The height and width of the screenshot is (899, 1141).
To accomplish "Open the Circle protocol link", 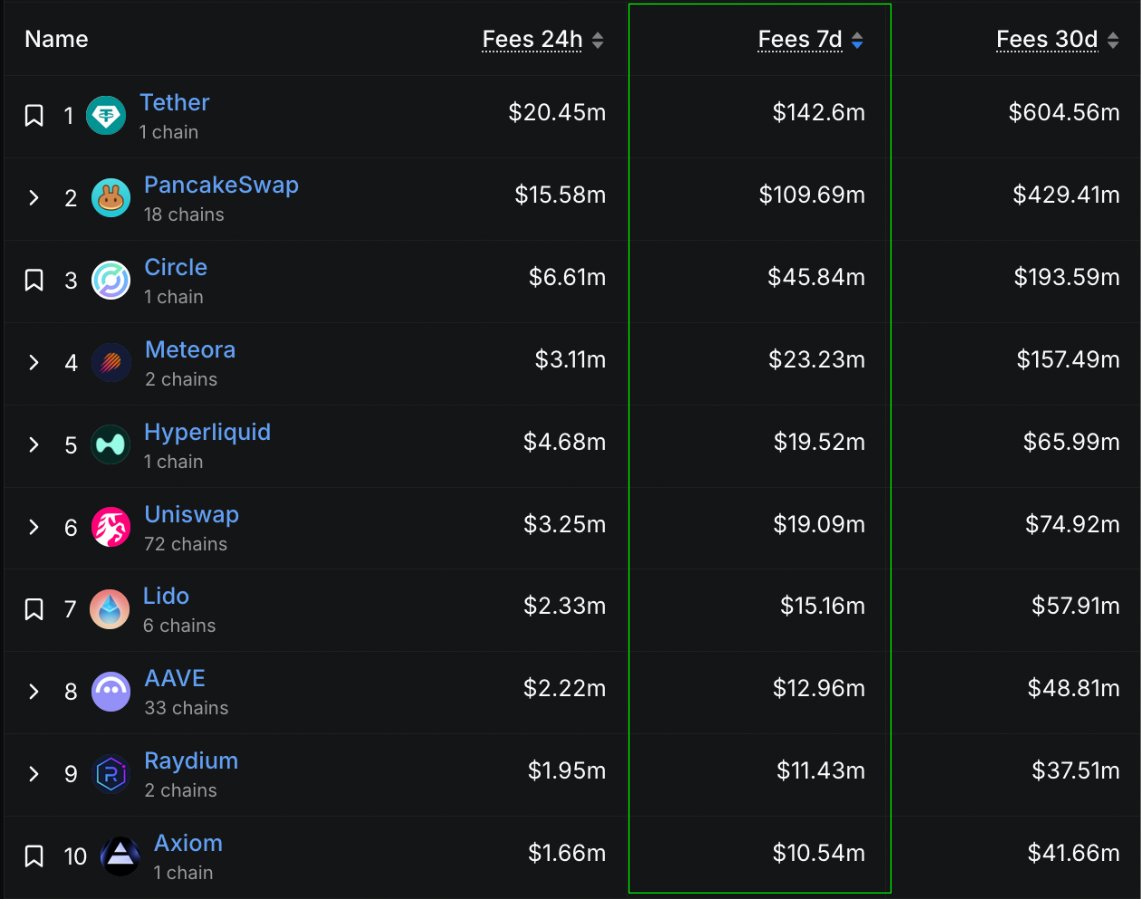I will (175, 266).
